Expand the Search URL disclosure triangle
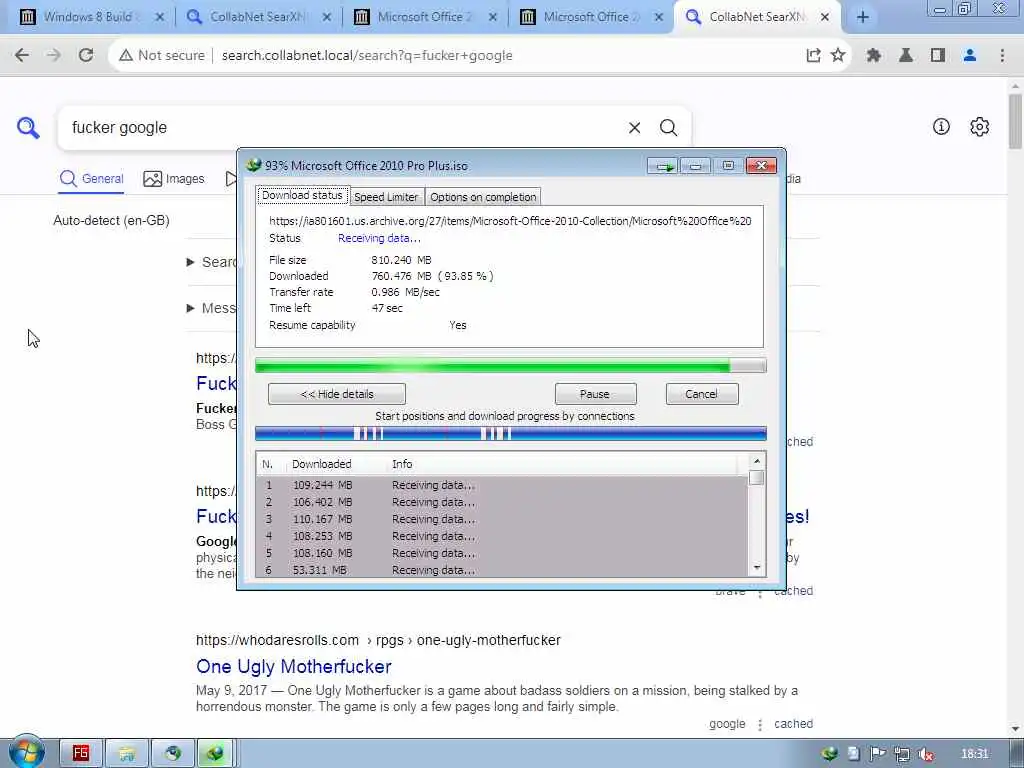The height and width of the screenshot is (768, 1024). pos(191,262)
